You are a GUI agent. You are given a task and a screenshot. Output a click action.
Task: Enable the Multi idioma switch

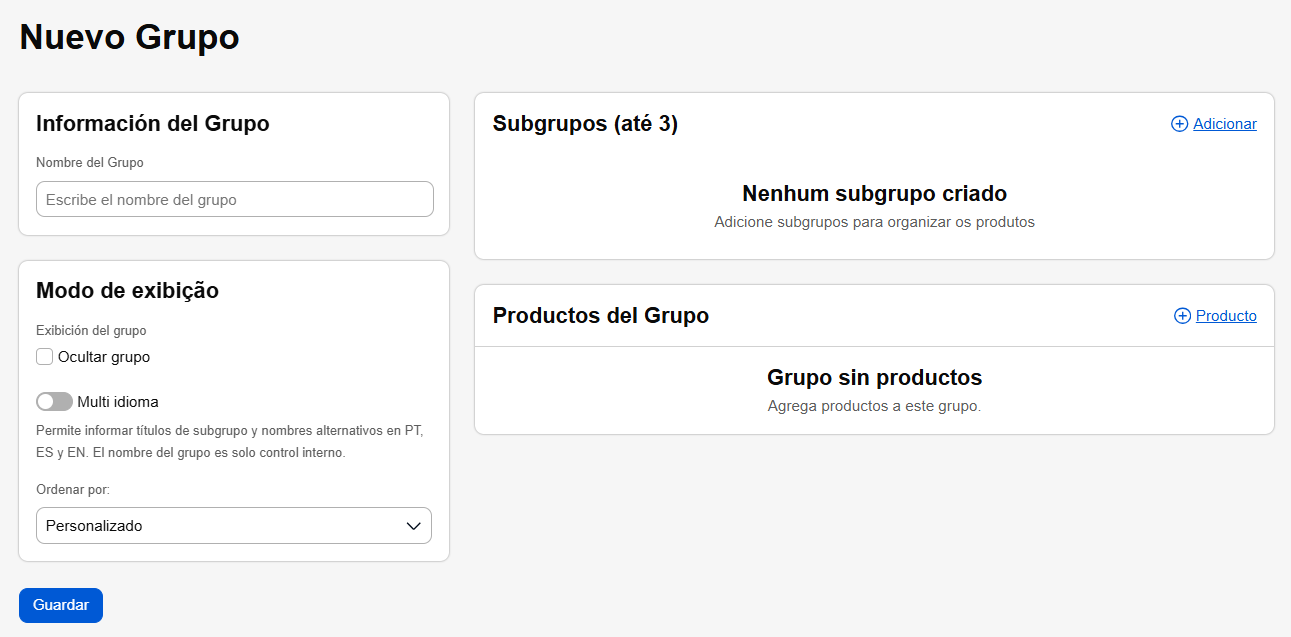click(54, 402)
